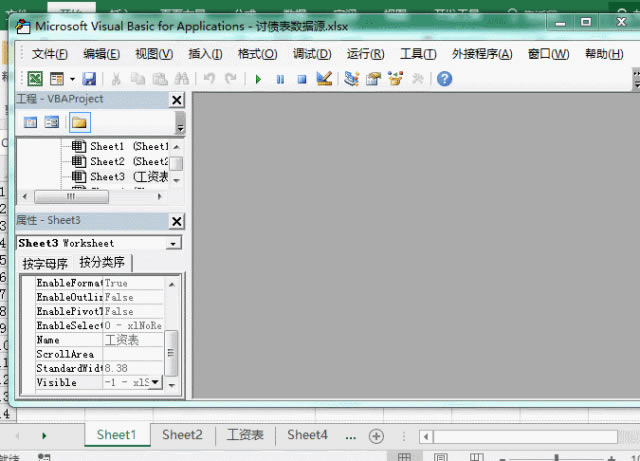Image resolution: width=640 pixels, height=461 pixels.
Task: Open the Sheet3 Worksheet object dropdown
Action: pyautogui.click(x=174, y=243)
